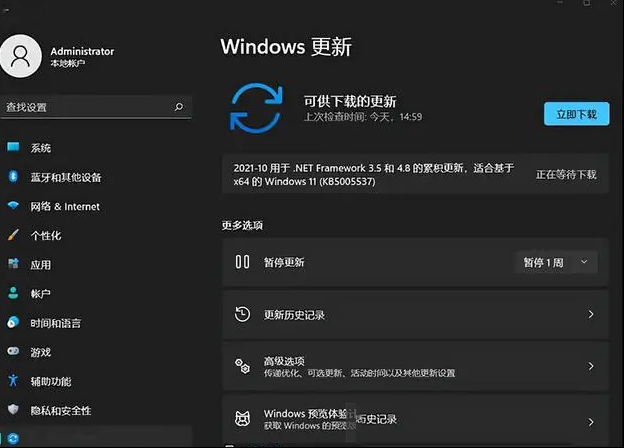Click the pause icon beside 暂停更新

(242, 262)
